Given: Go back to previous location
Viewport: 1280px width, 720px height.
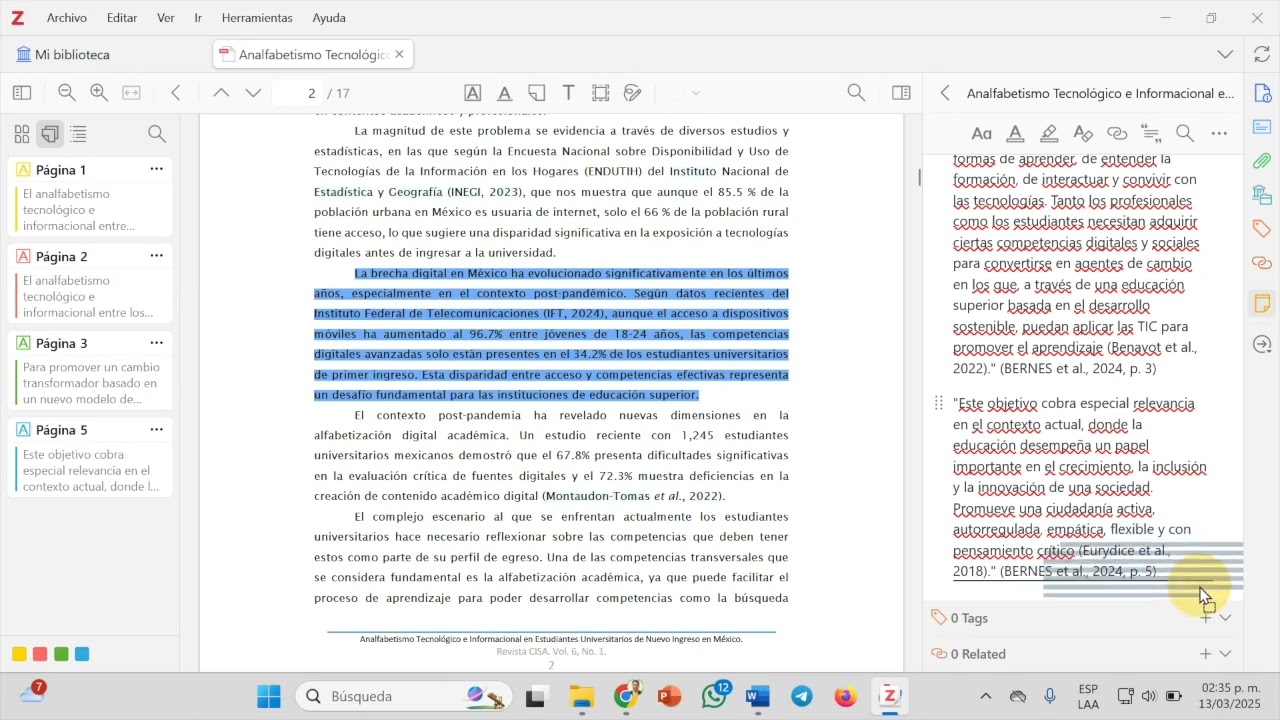Looking at the screenshot, I should (x=176, y=93).
